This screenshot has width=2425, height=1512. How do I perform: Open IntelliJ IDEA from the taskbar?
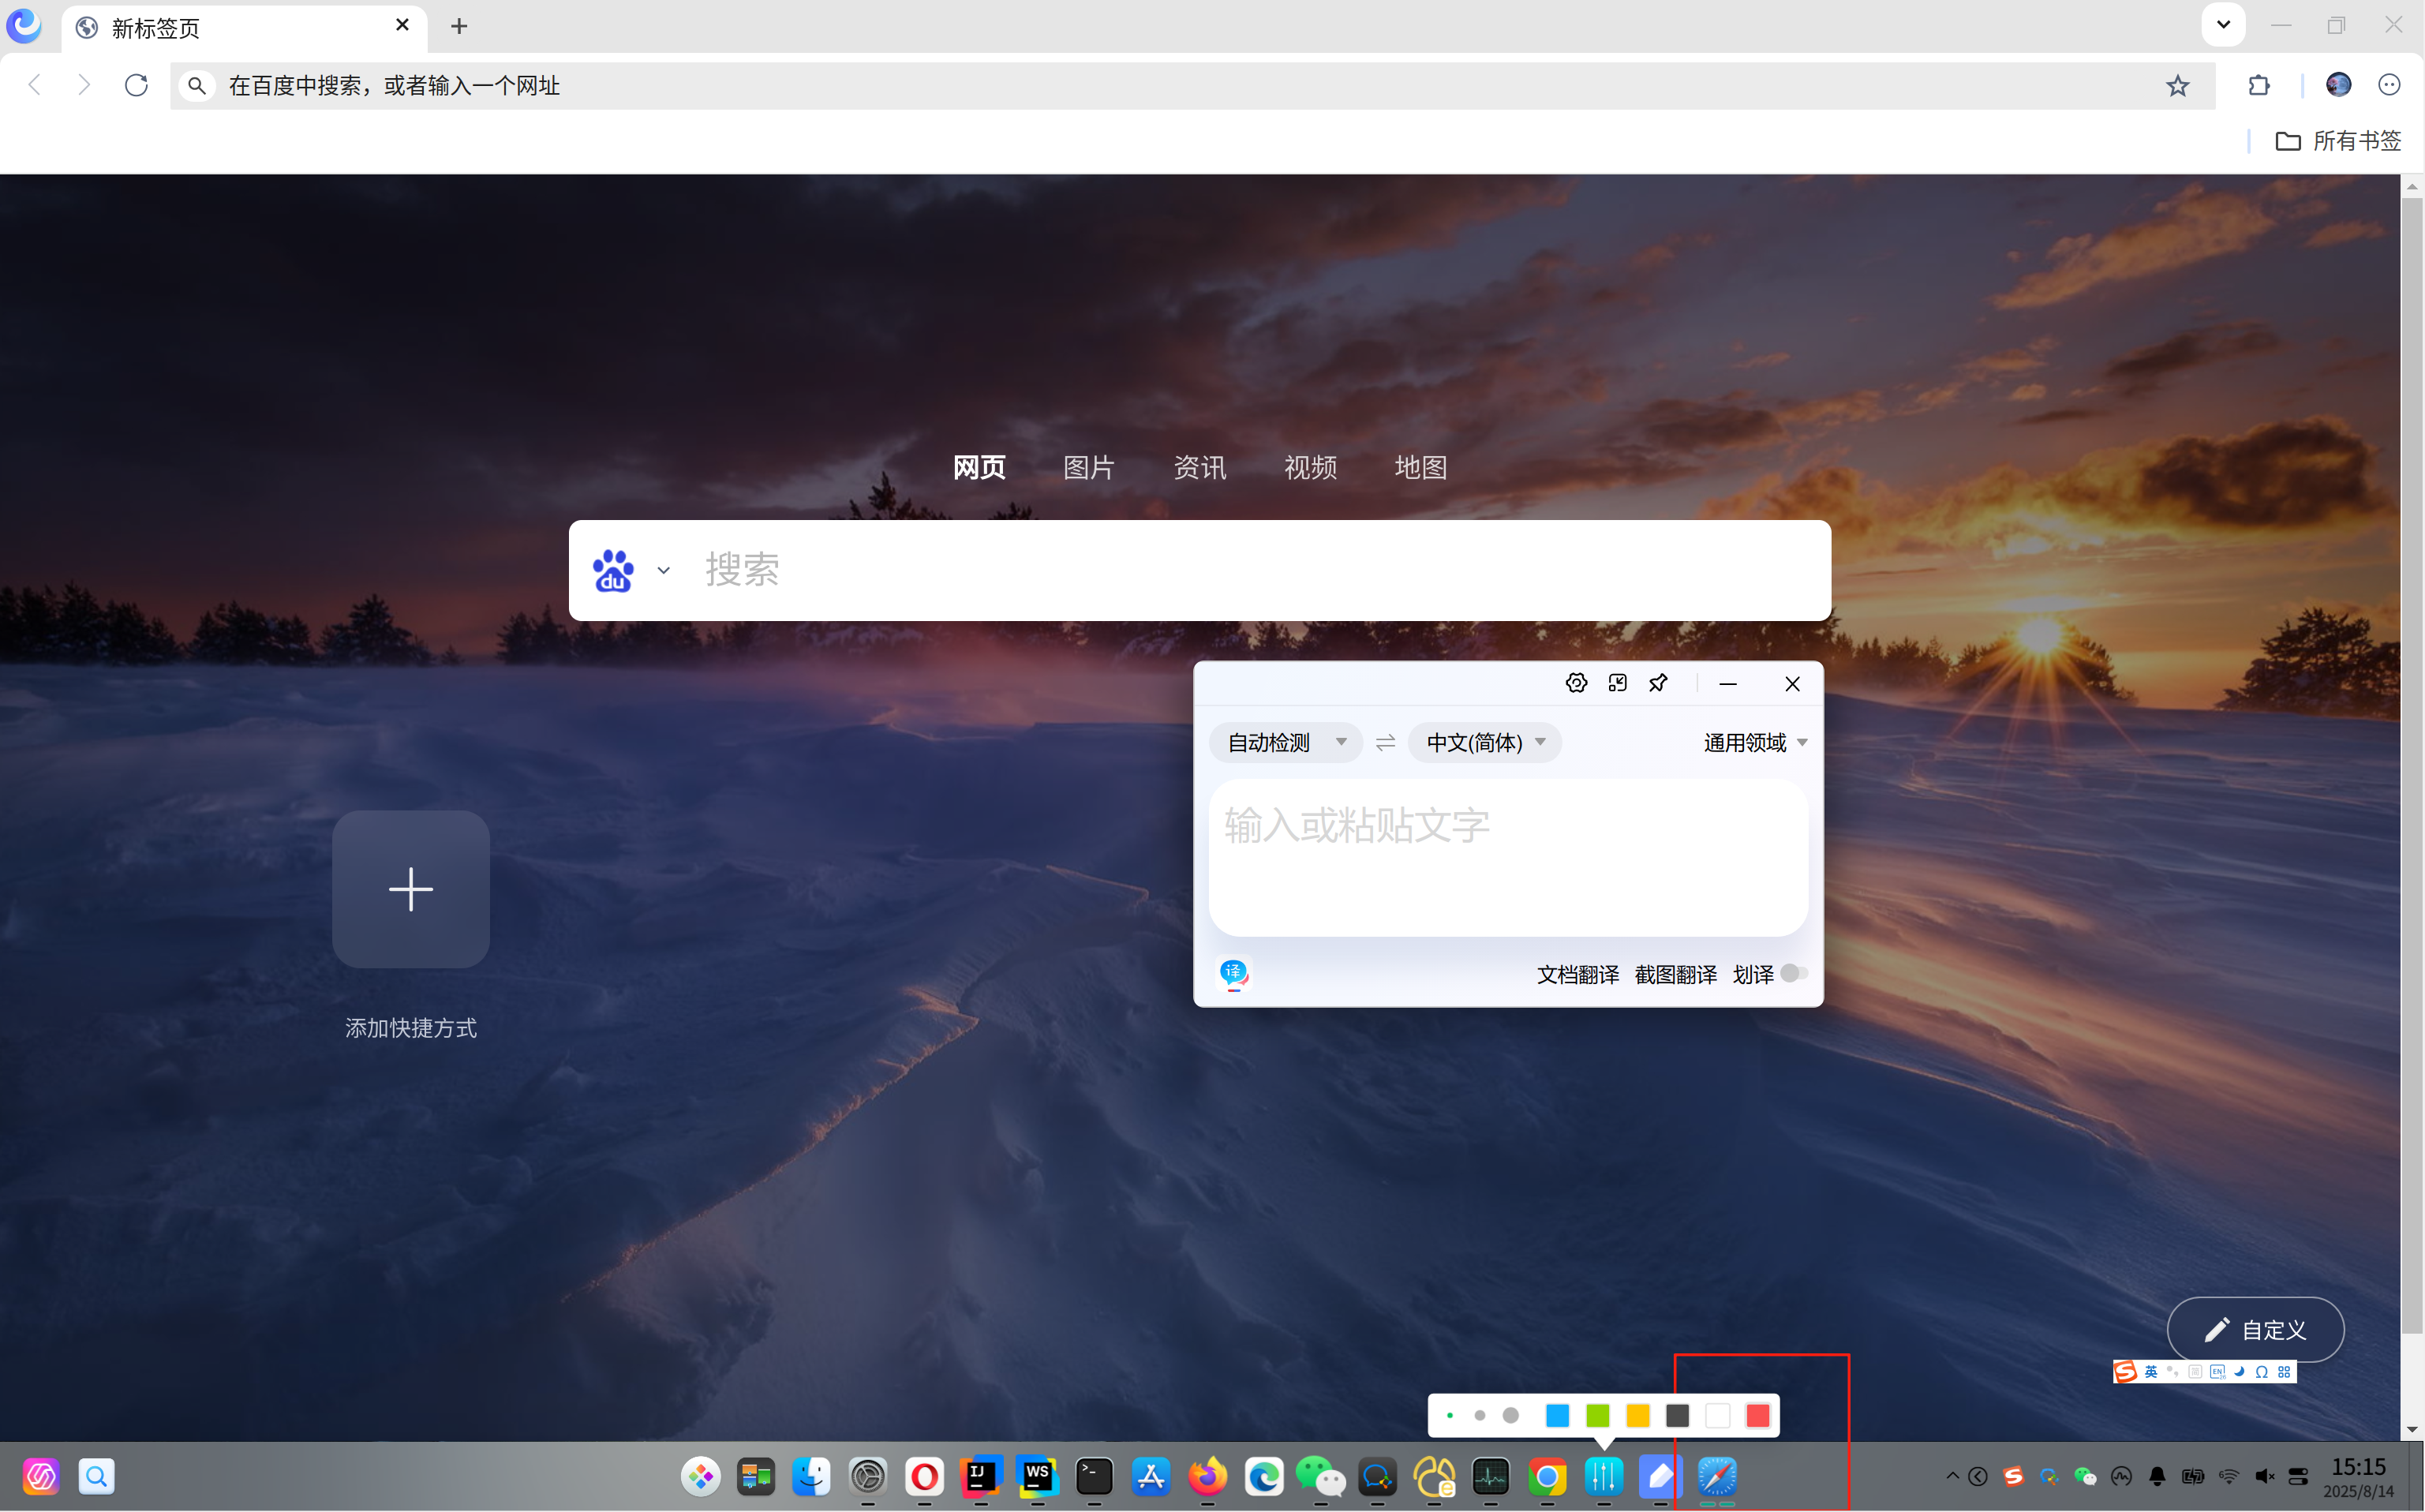click(x=981, y=1476)
